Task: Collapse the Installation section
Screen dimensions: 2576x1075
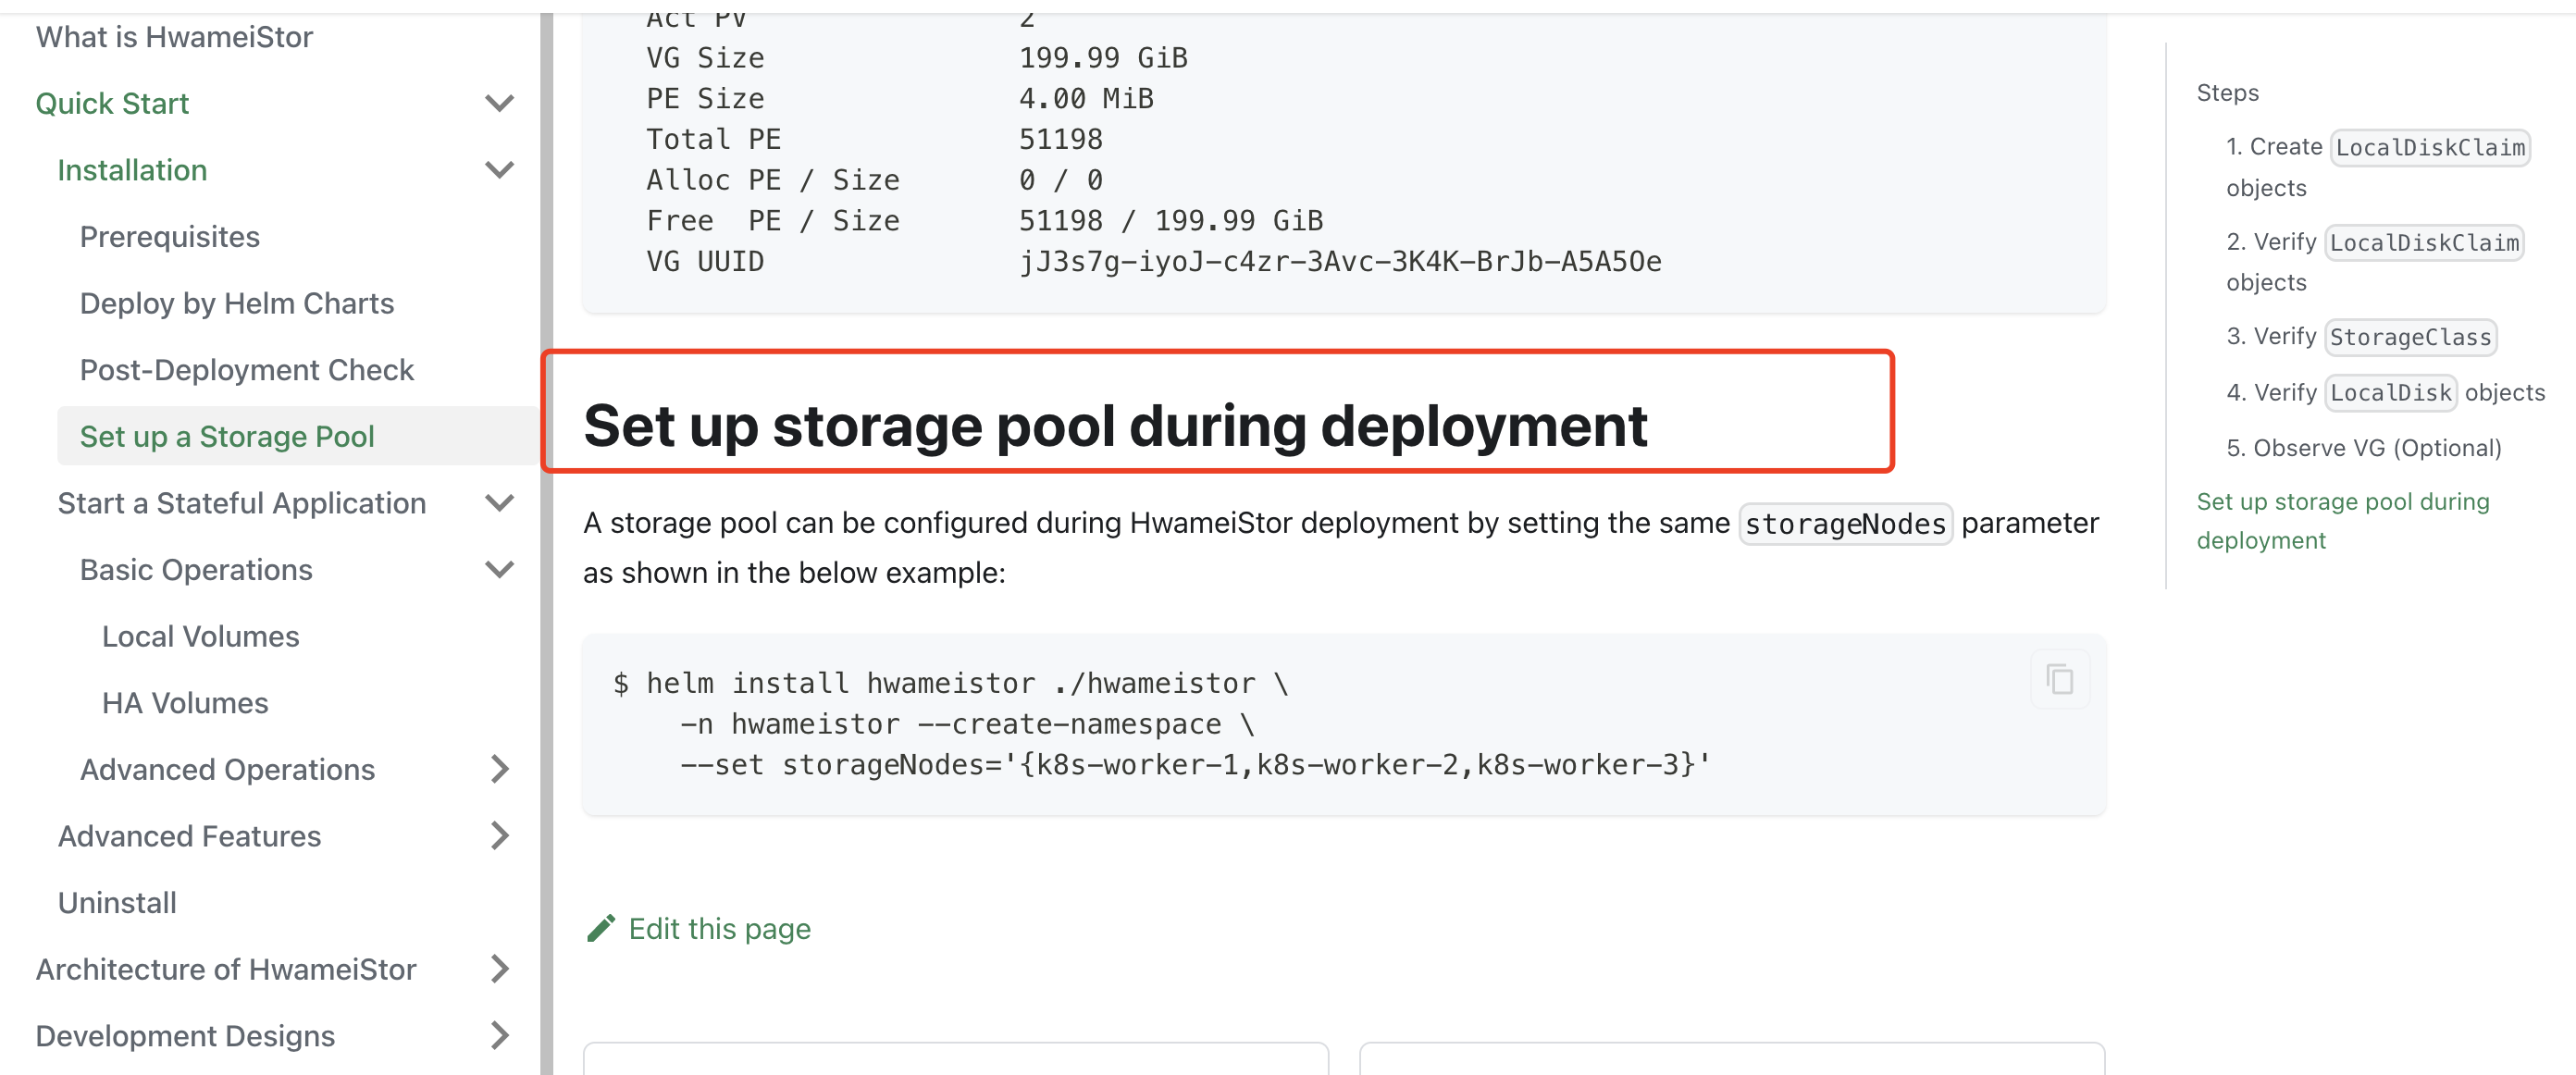Action: [500, 170]
